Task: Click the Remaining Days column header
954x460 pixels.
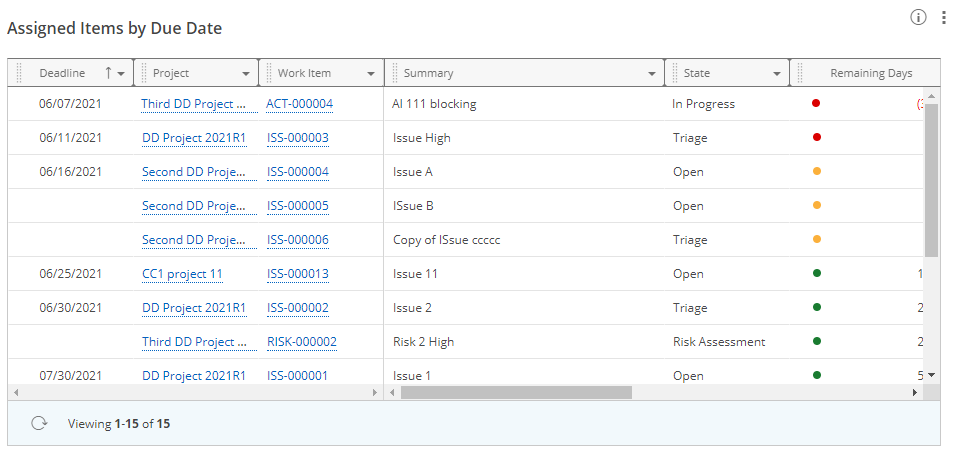Action: coord(870,73)
